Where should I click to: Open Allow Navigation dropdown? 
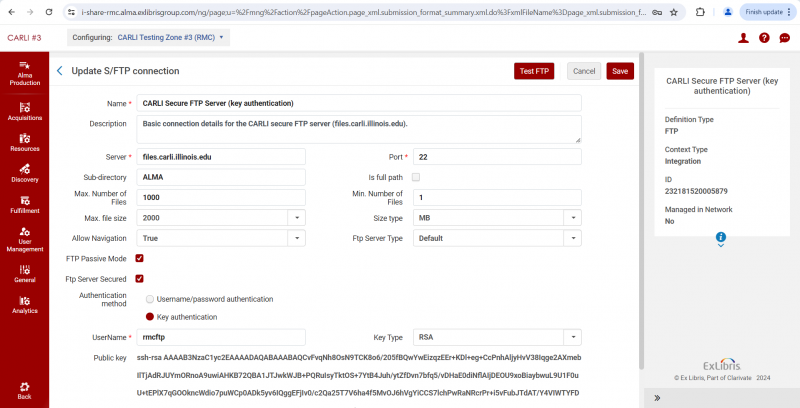point(296,238)
